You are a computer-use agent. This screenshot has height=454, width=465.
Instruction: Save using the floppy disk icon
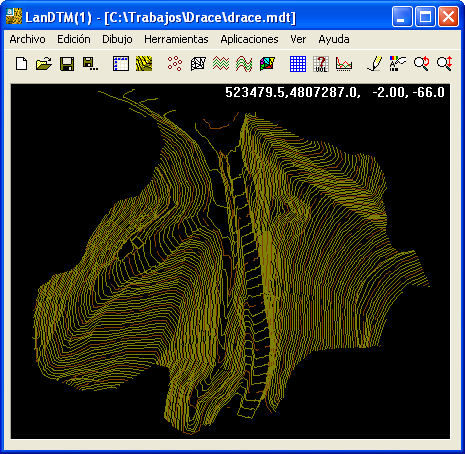tap(67, 64)
